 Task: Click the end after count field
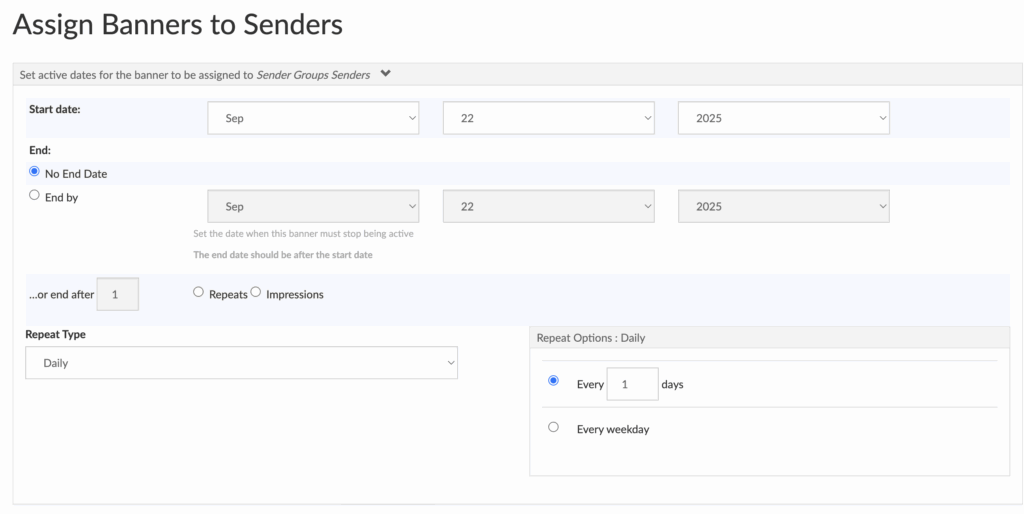click(117, 295)
